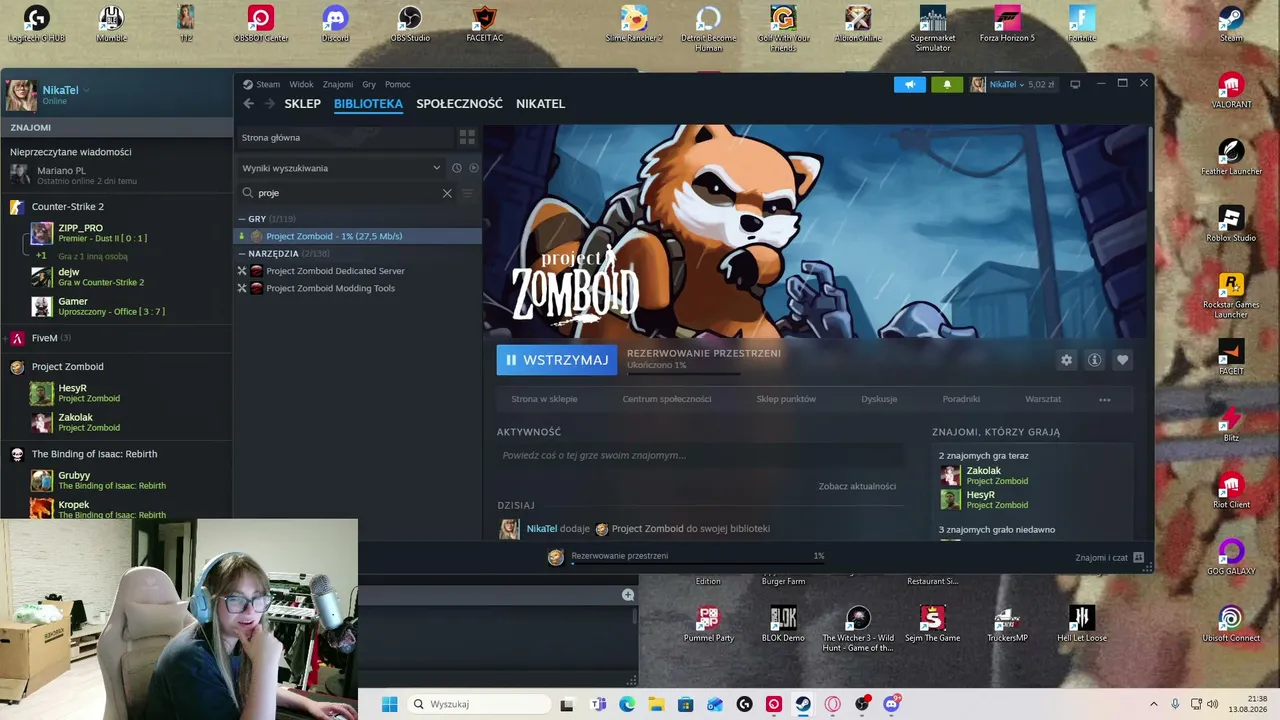Viewport: 1280px width, 720px height.
Task: Collapse the NARZĘDZIA category in library
Action: [x=242, y=254]
